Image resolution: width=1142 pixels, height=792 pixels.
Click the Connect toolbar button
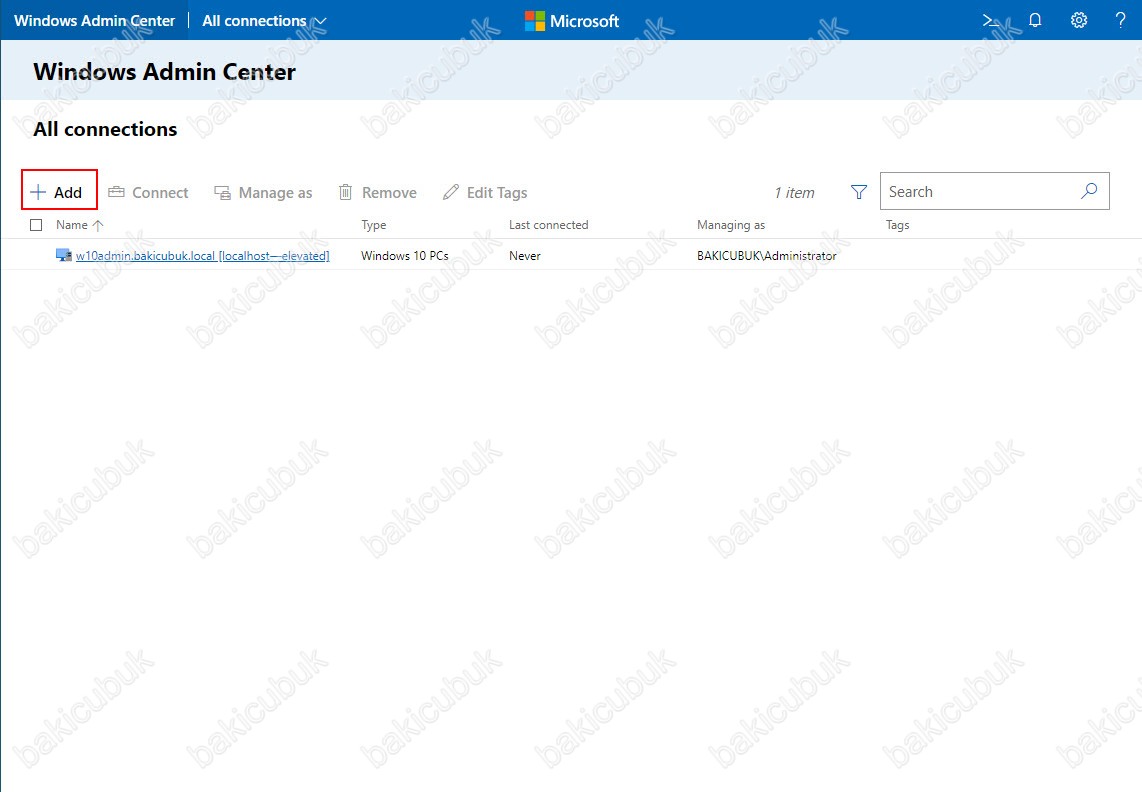click(149, 192)
